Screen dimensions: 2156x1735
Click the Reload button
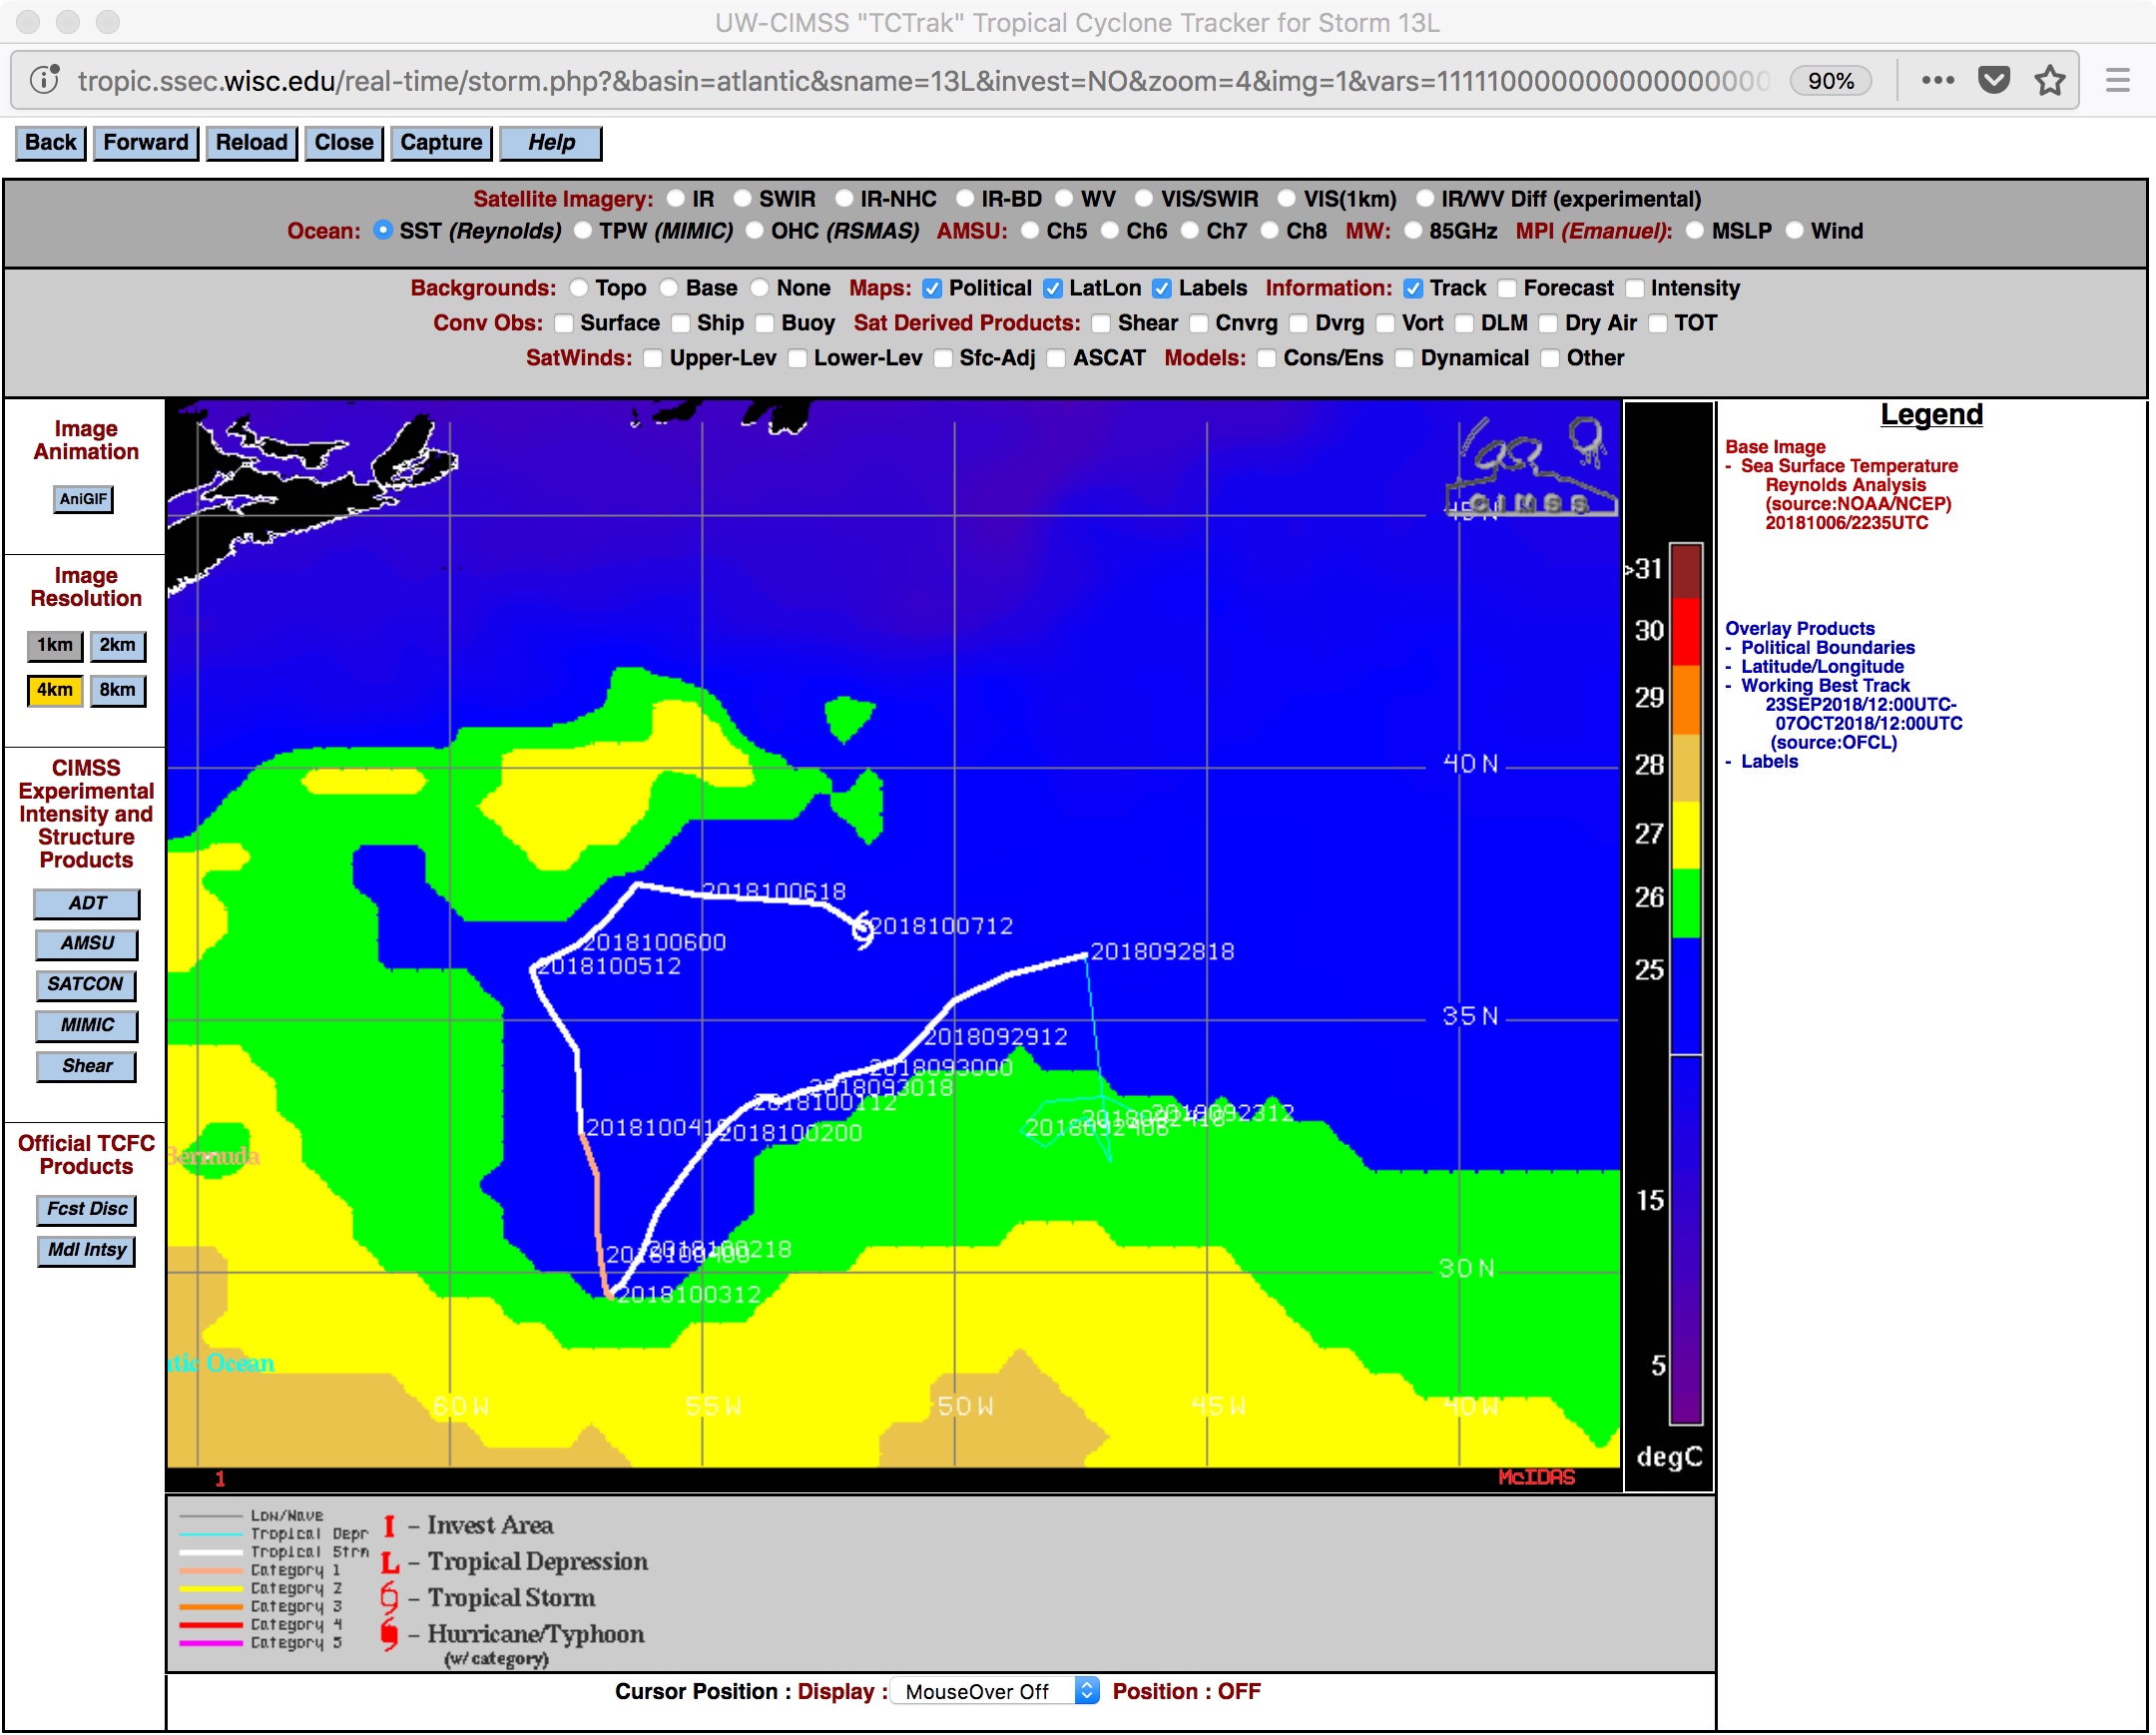click(x=252, y=143)
